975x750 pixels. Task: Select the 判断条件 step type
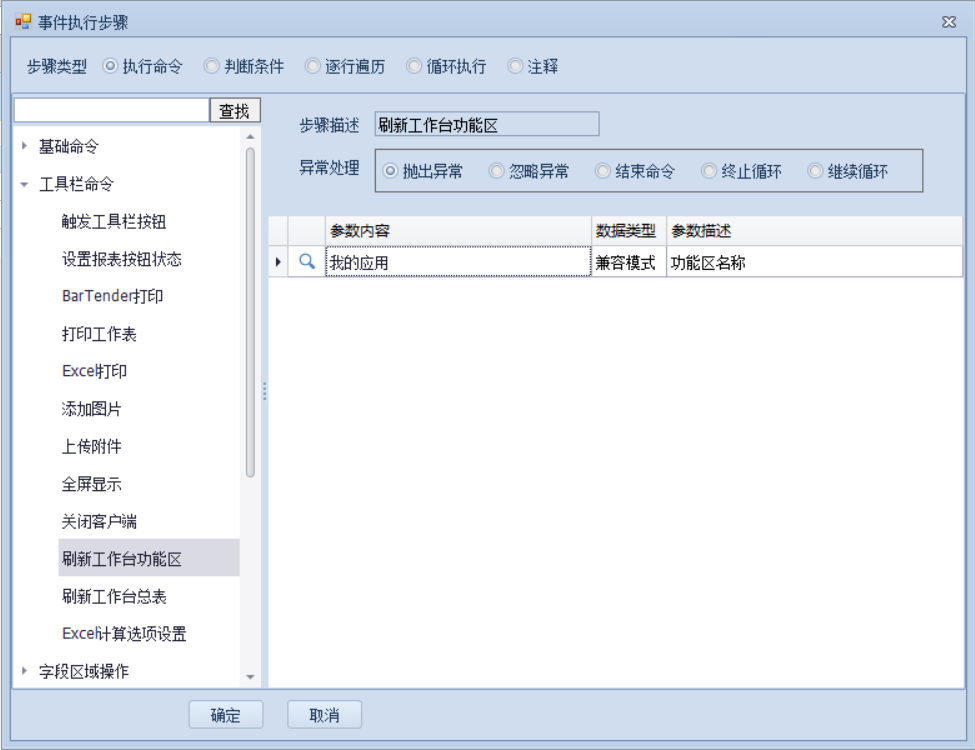point(211,67)
